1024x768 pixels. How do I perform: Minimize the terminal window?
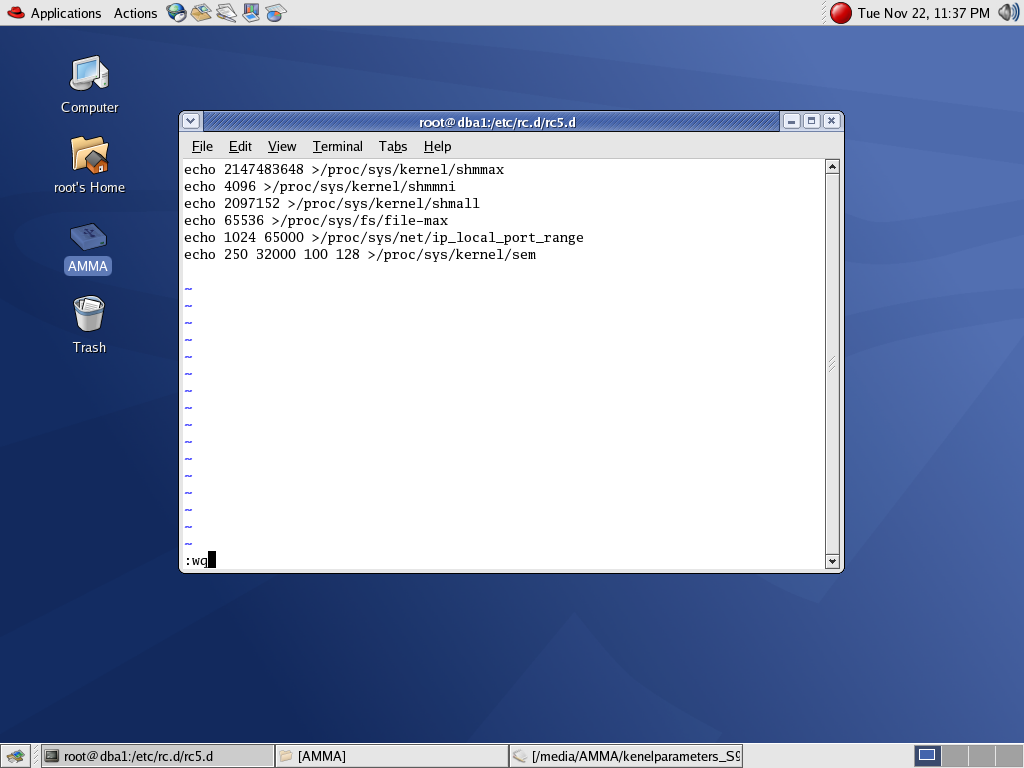[x=792, y=121]
